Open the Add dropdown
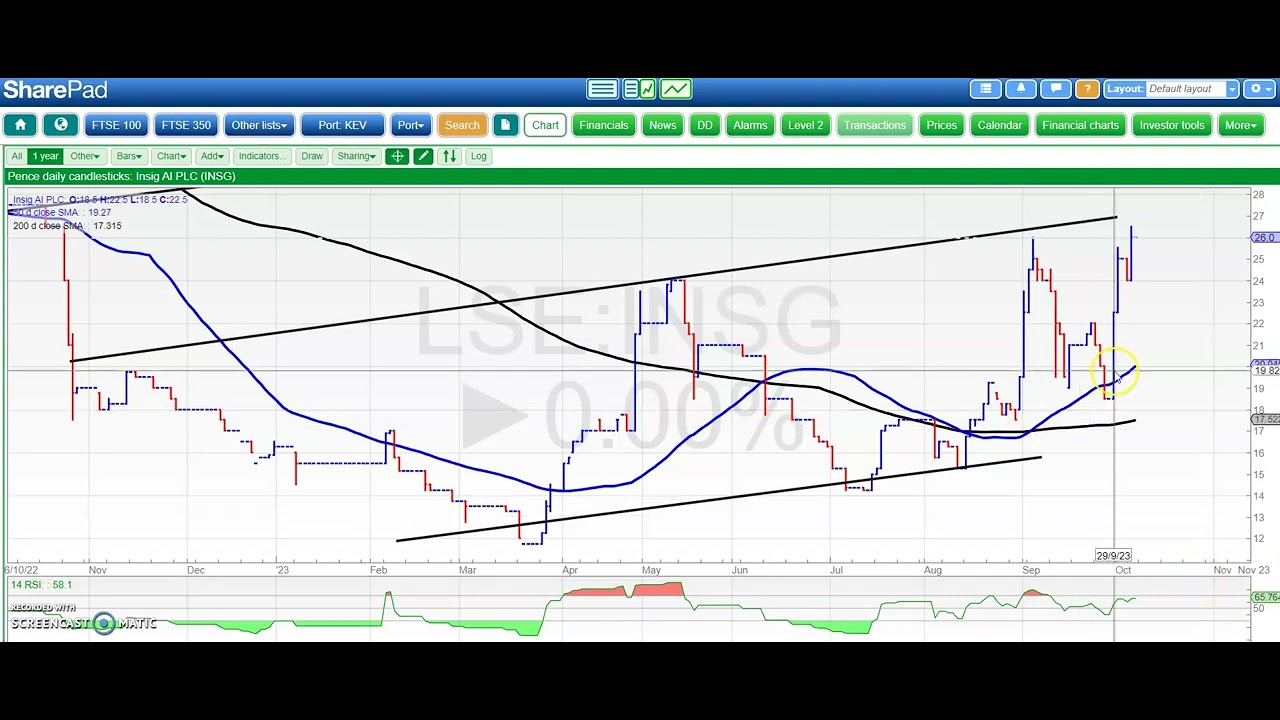 coord(212,156)
